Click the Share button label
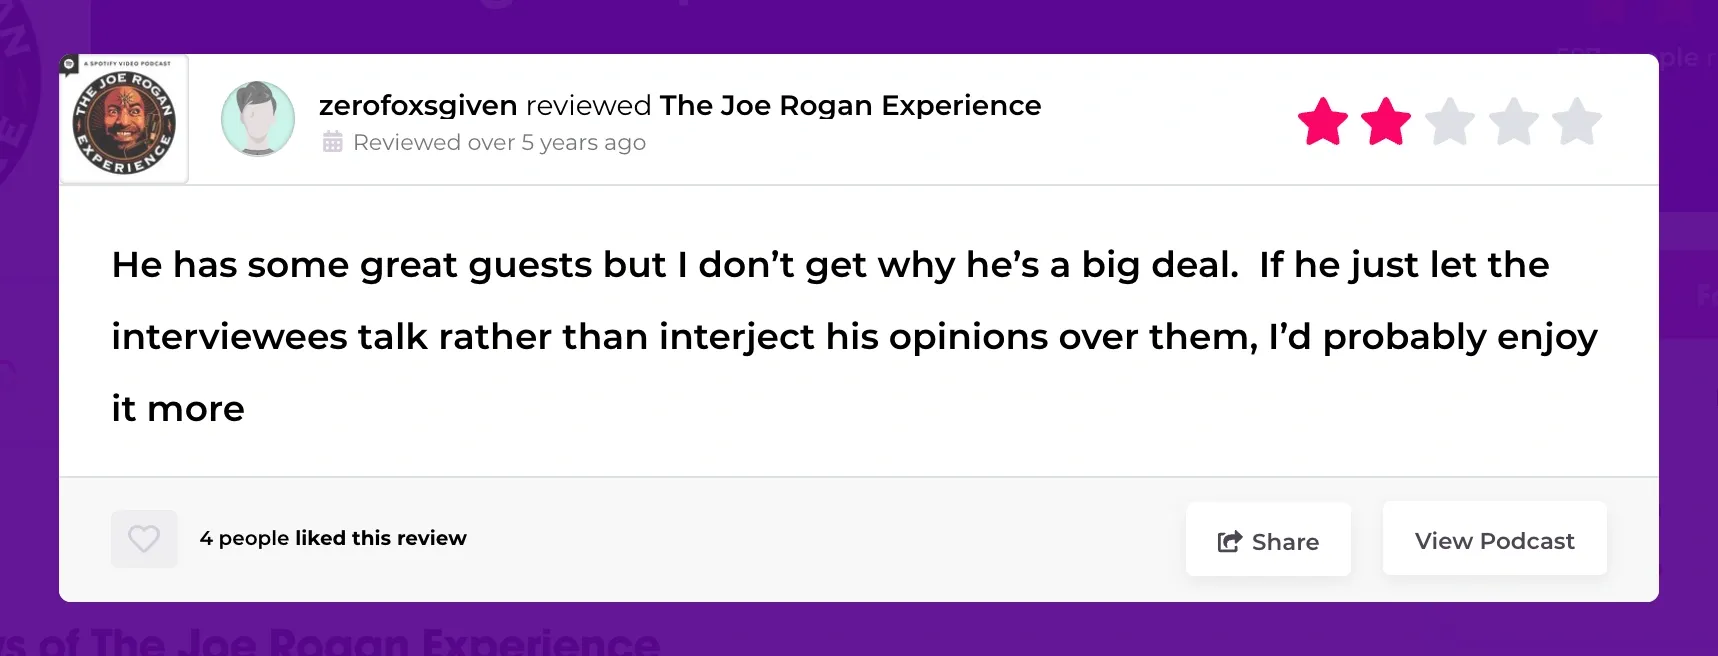The width and height of the screenshot is (1718, 656). point(1285,541)
